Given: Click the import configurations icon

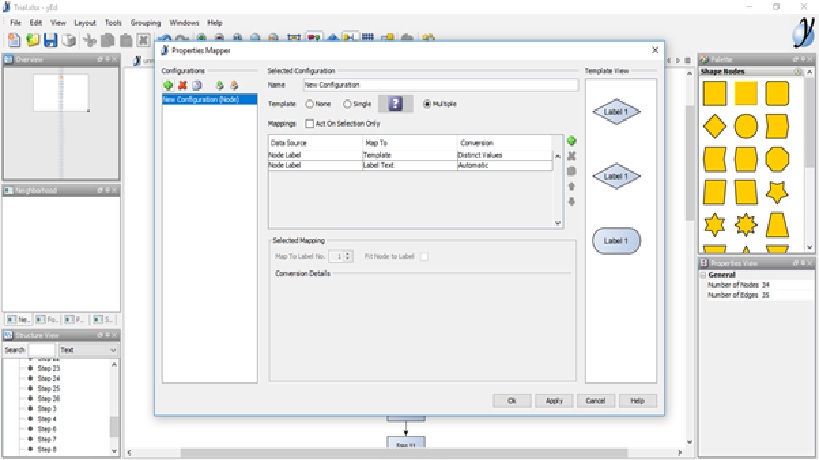Looking at the screenshot, I should (219, 85).
